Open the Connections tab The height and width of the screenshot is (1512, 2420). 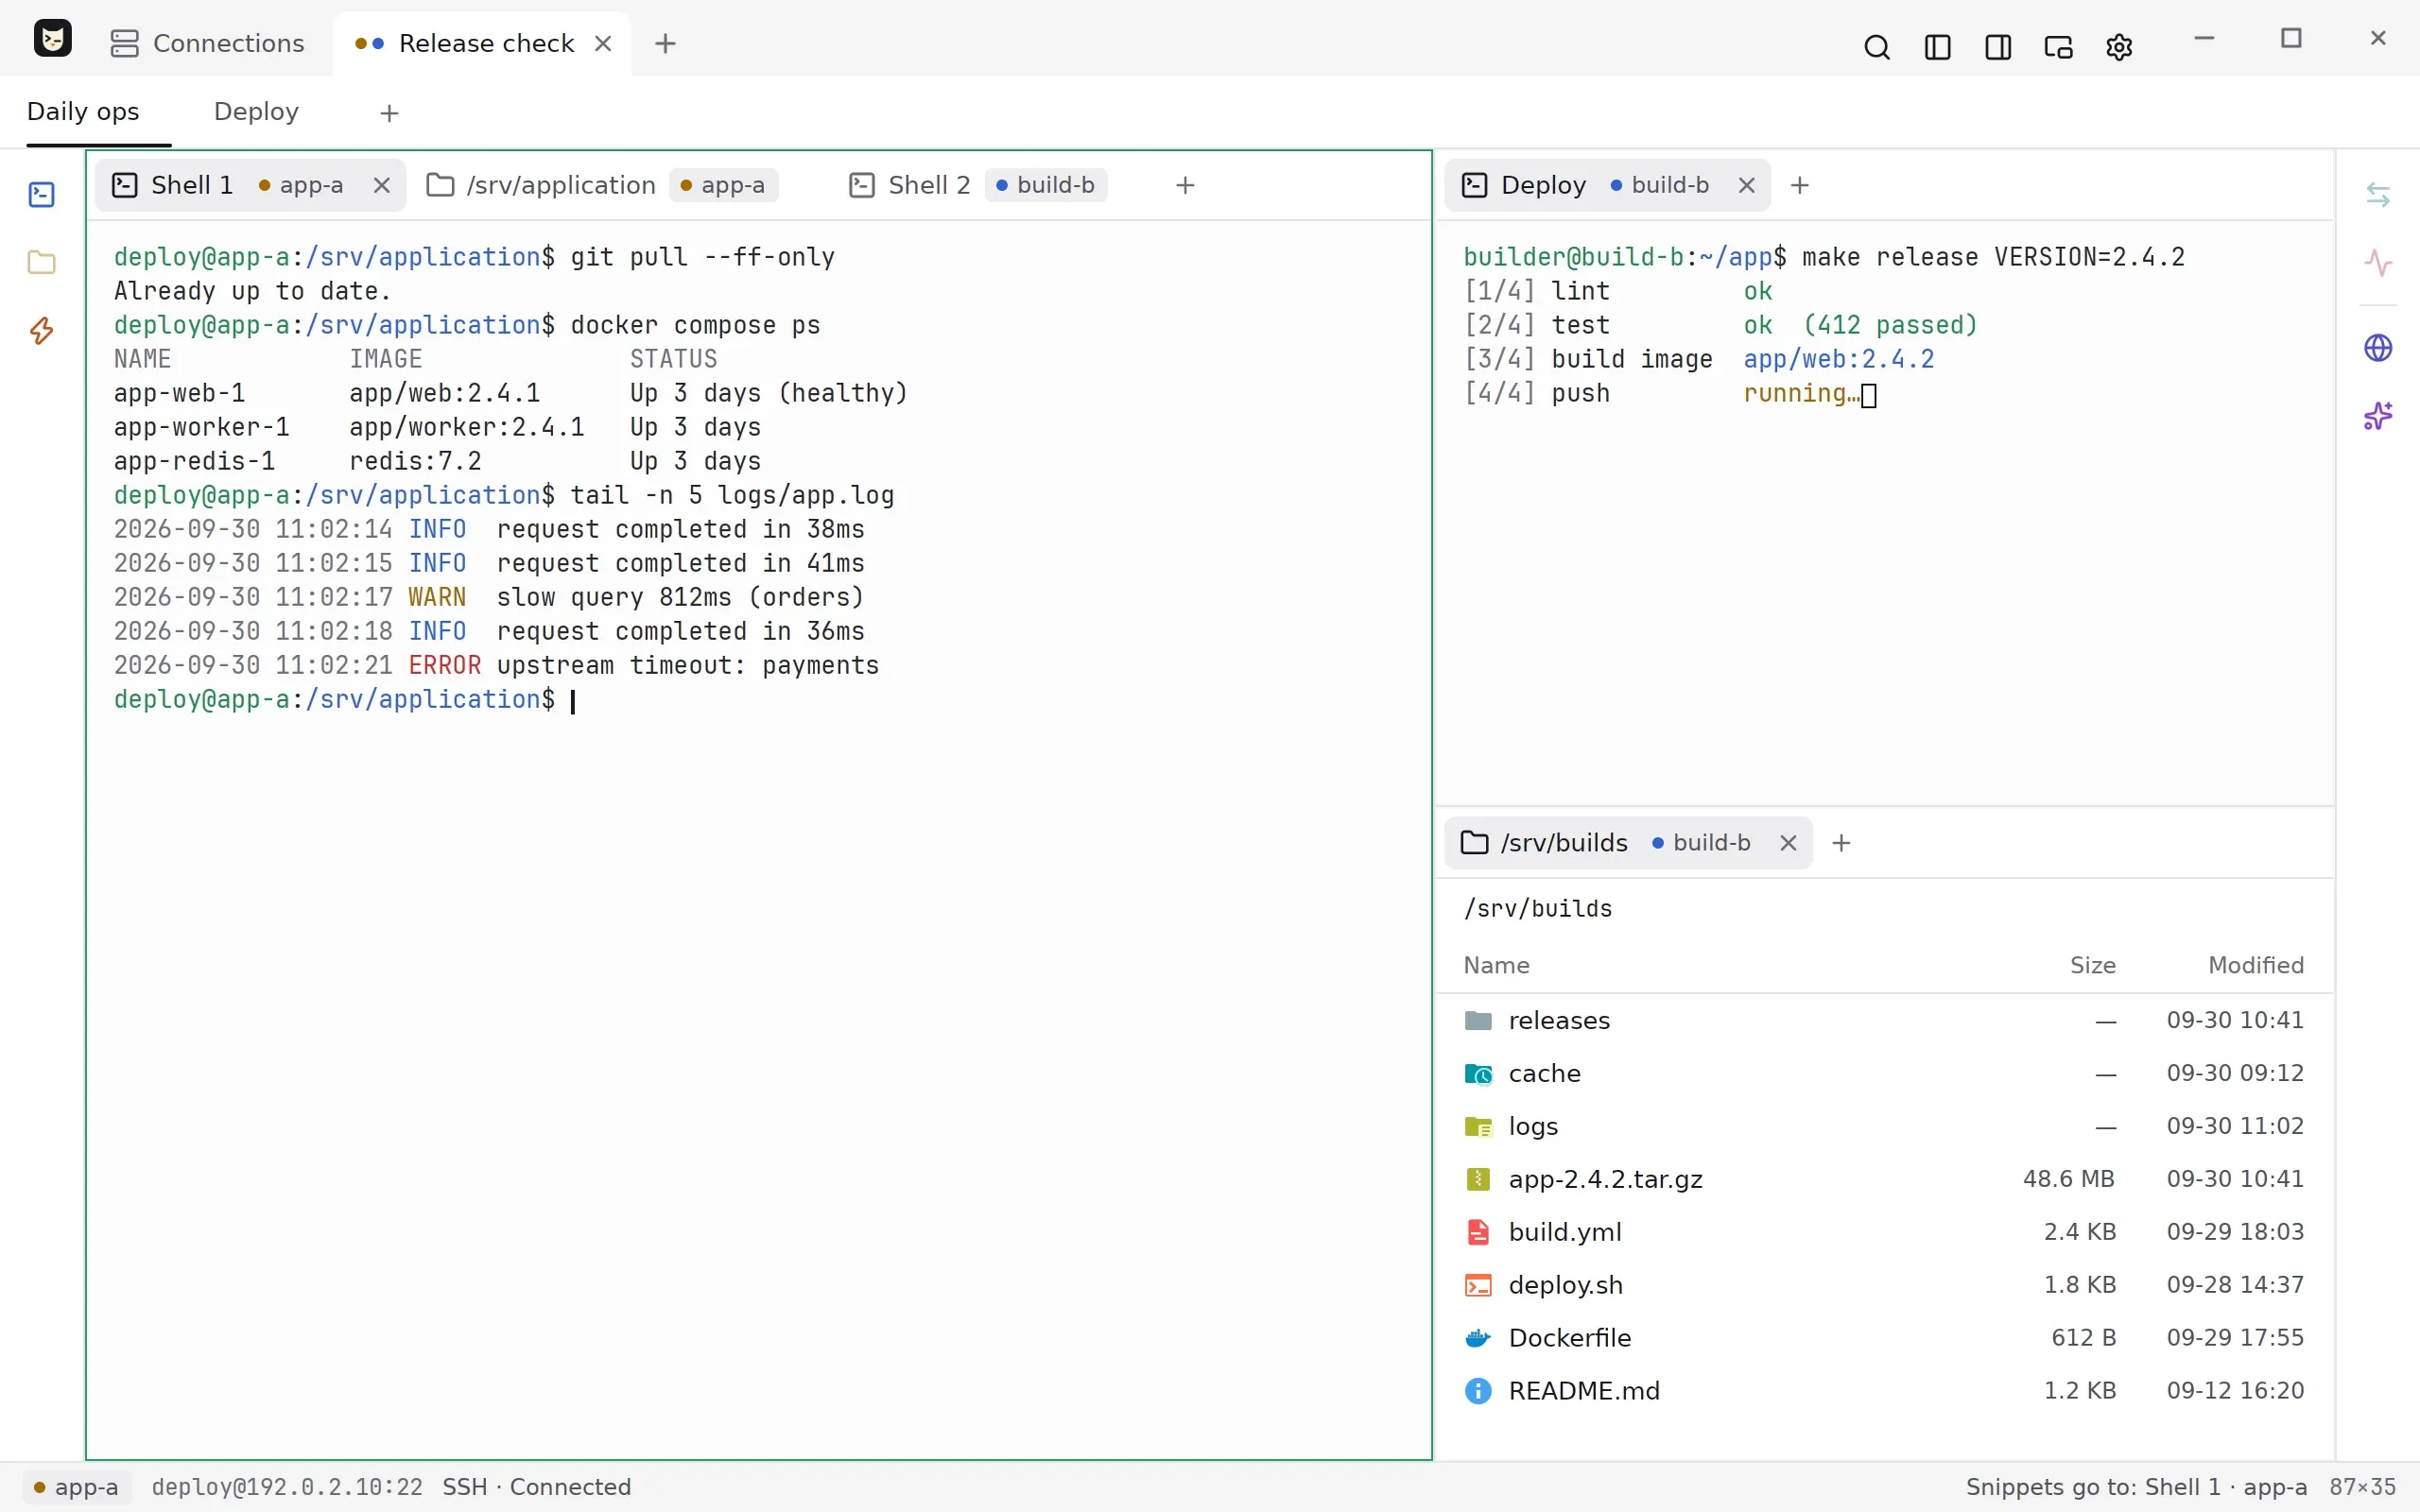pyautogui.click(x=208, y=44)
